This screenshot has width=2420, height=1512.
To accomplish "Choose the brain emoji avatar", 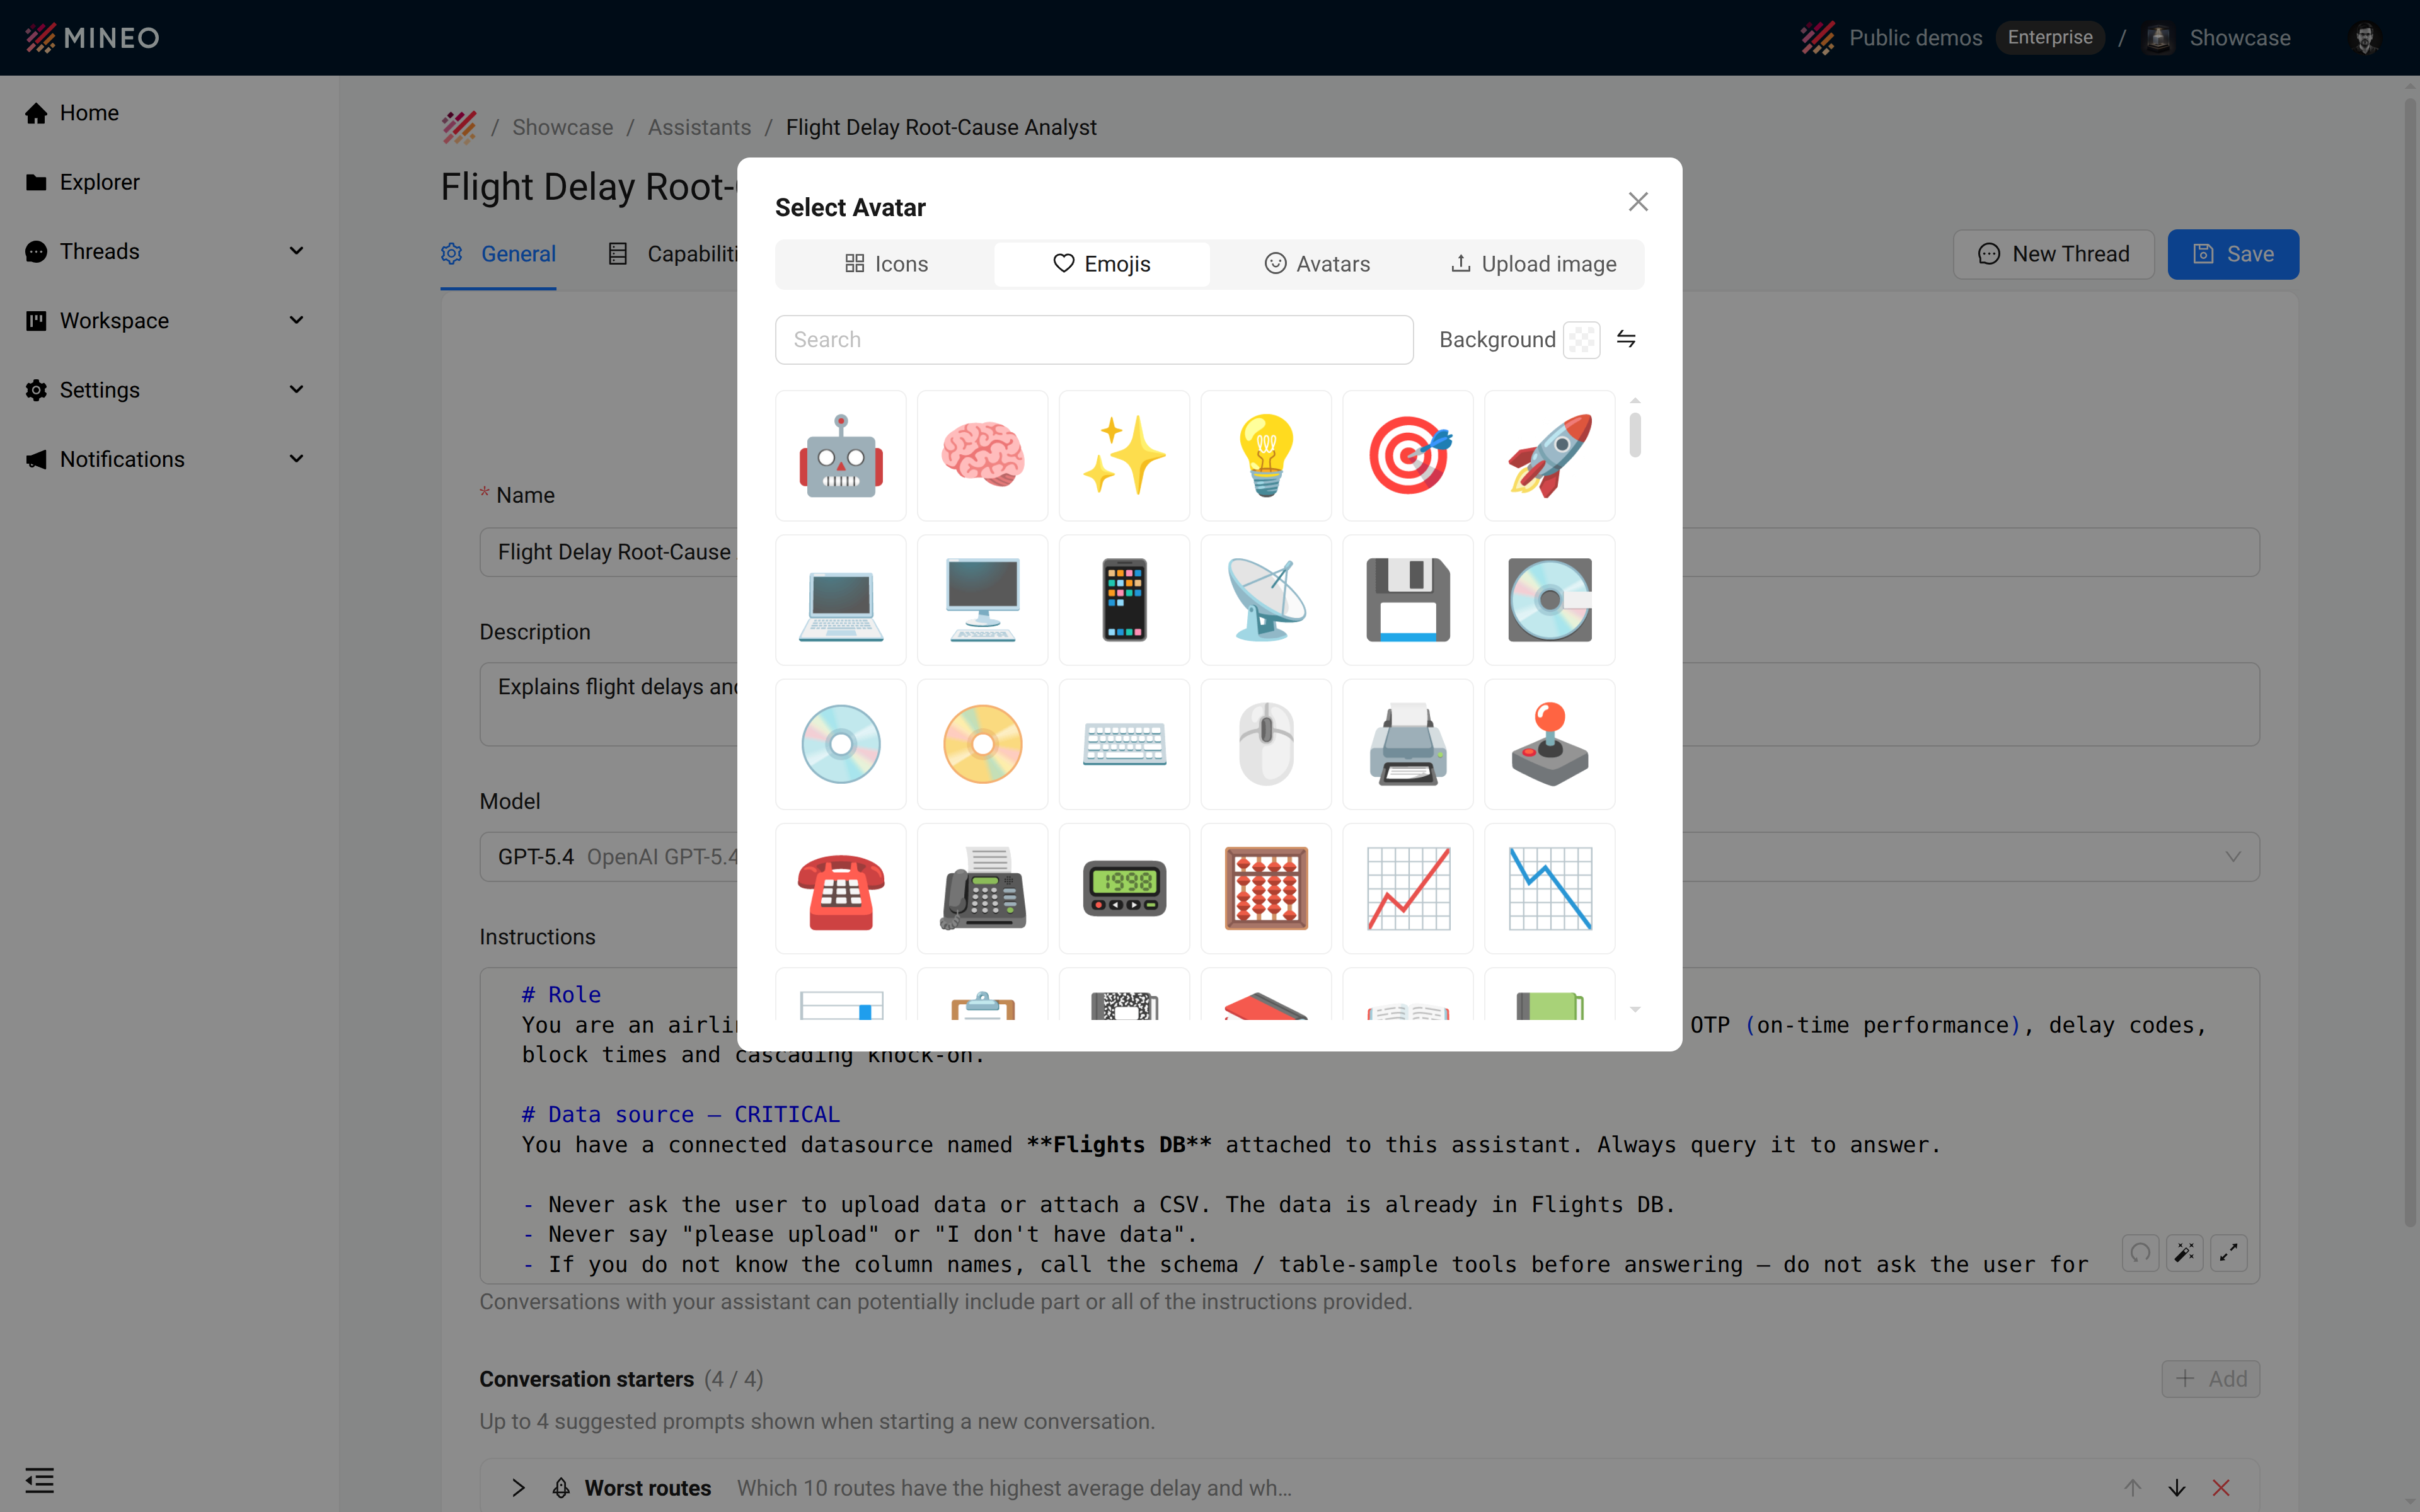I will pos(982,455).
